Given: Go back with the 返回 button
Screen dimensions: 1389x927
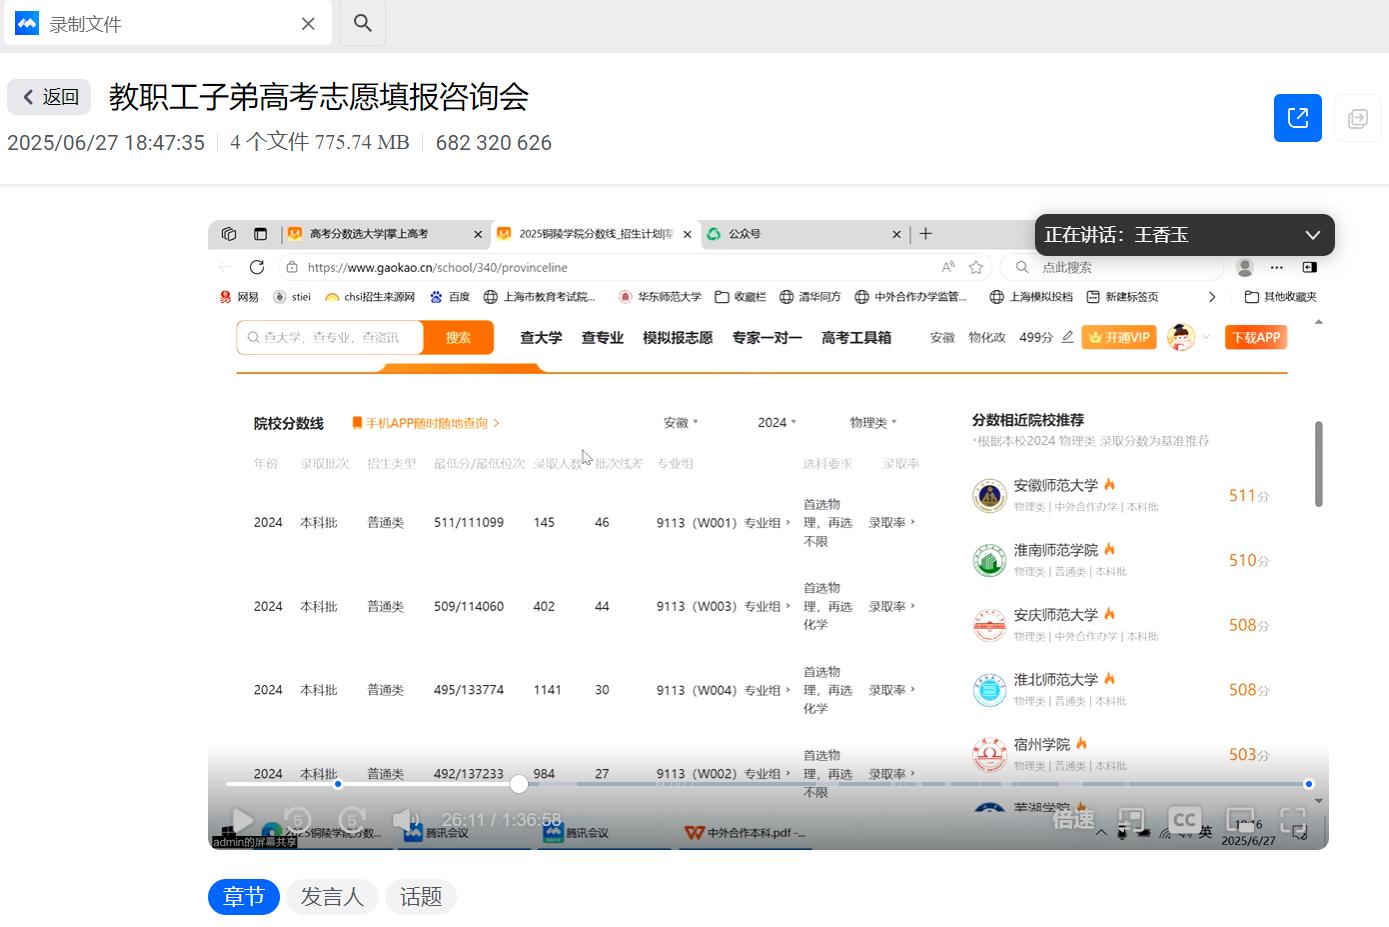Looking at the screenshot, I should point(50,97).
